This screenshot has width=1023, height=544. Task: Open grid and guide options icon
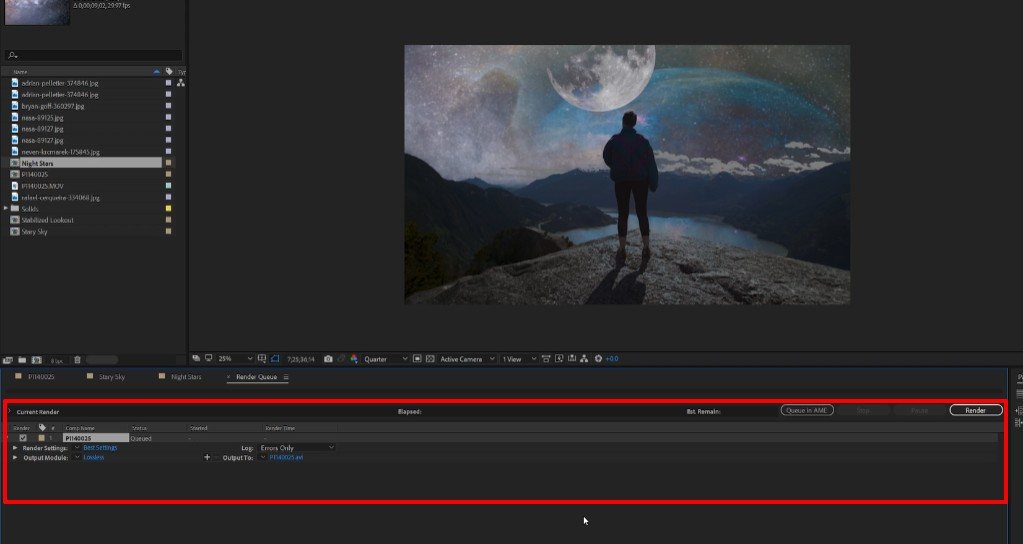(262, 359)
